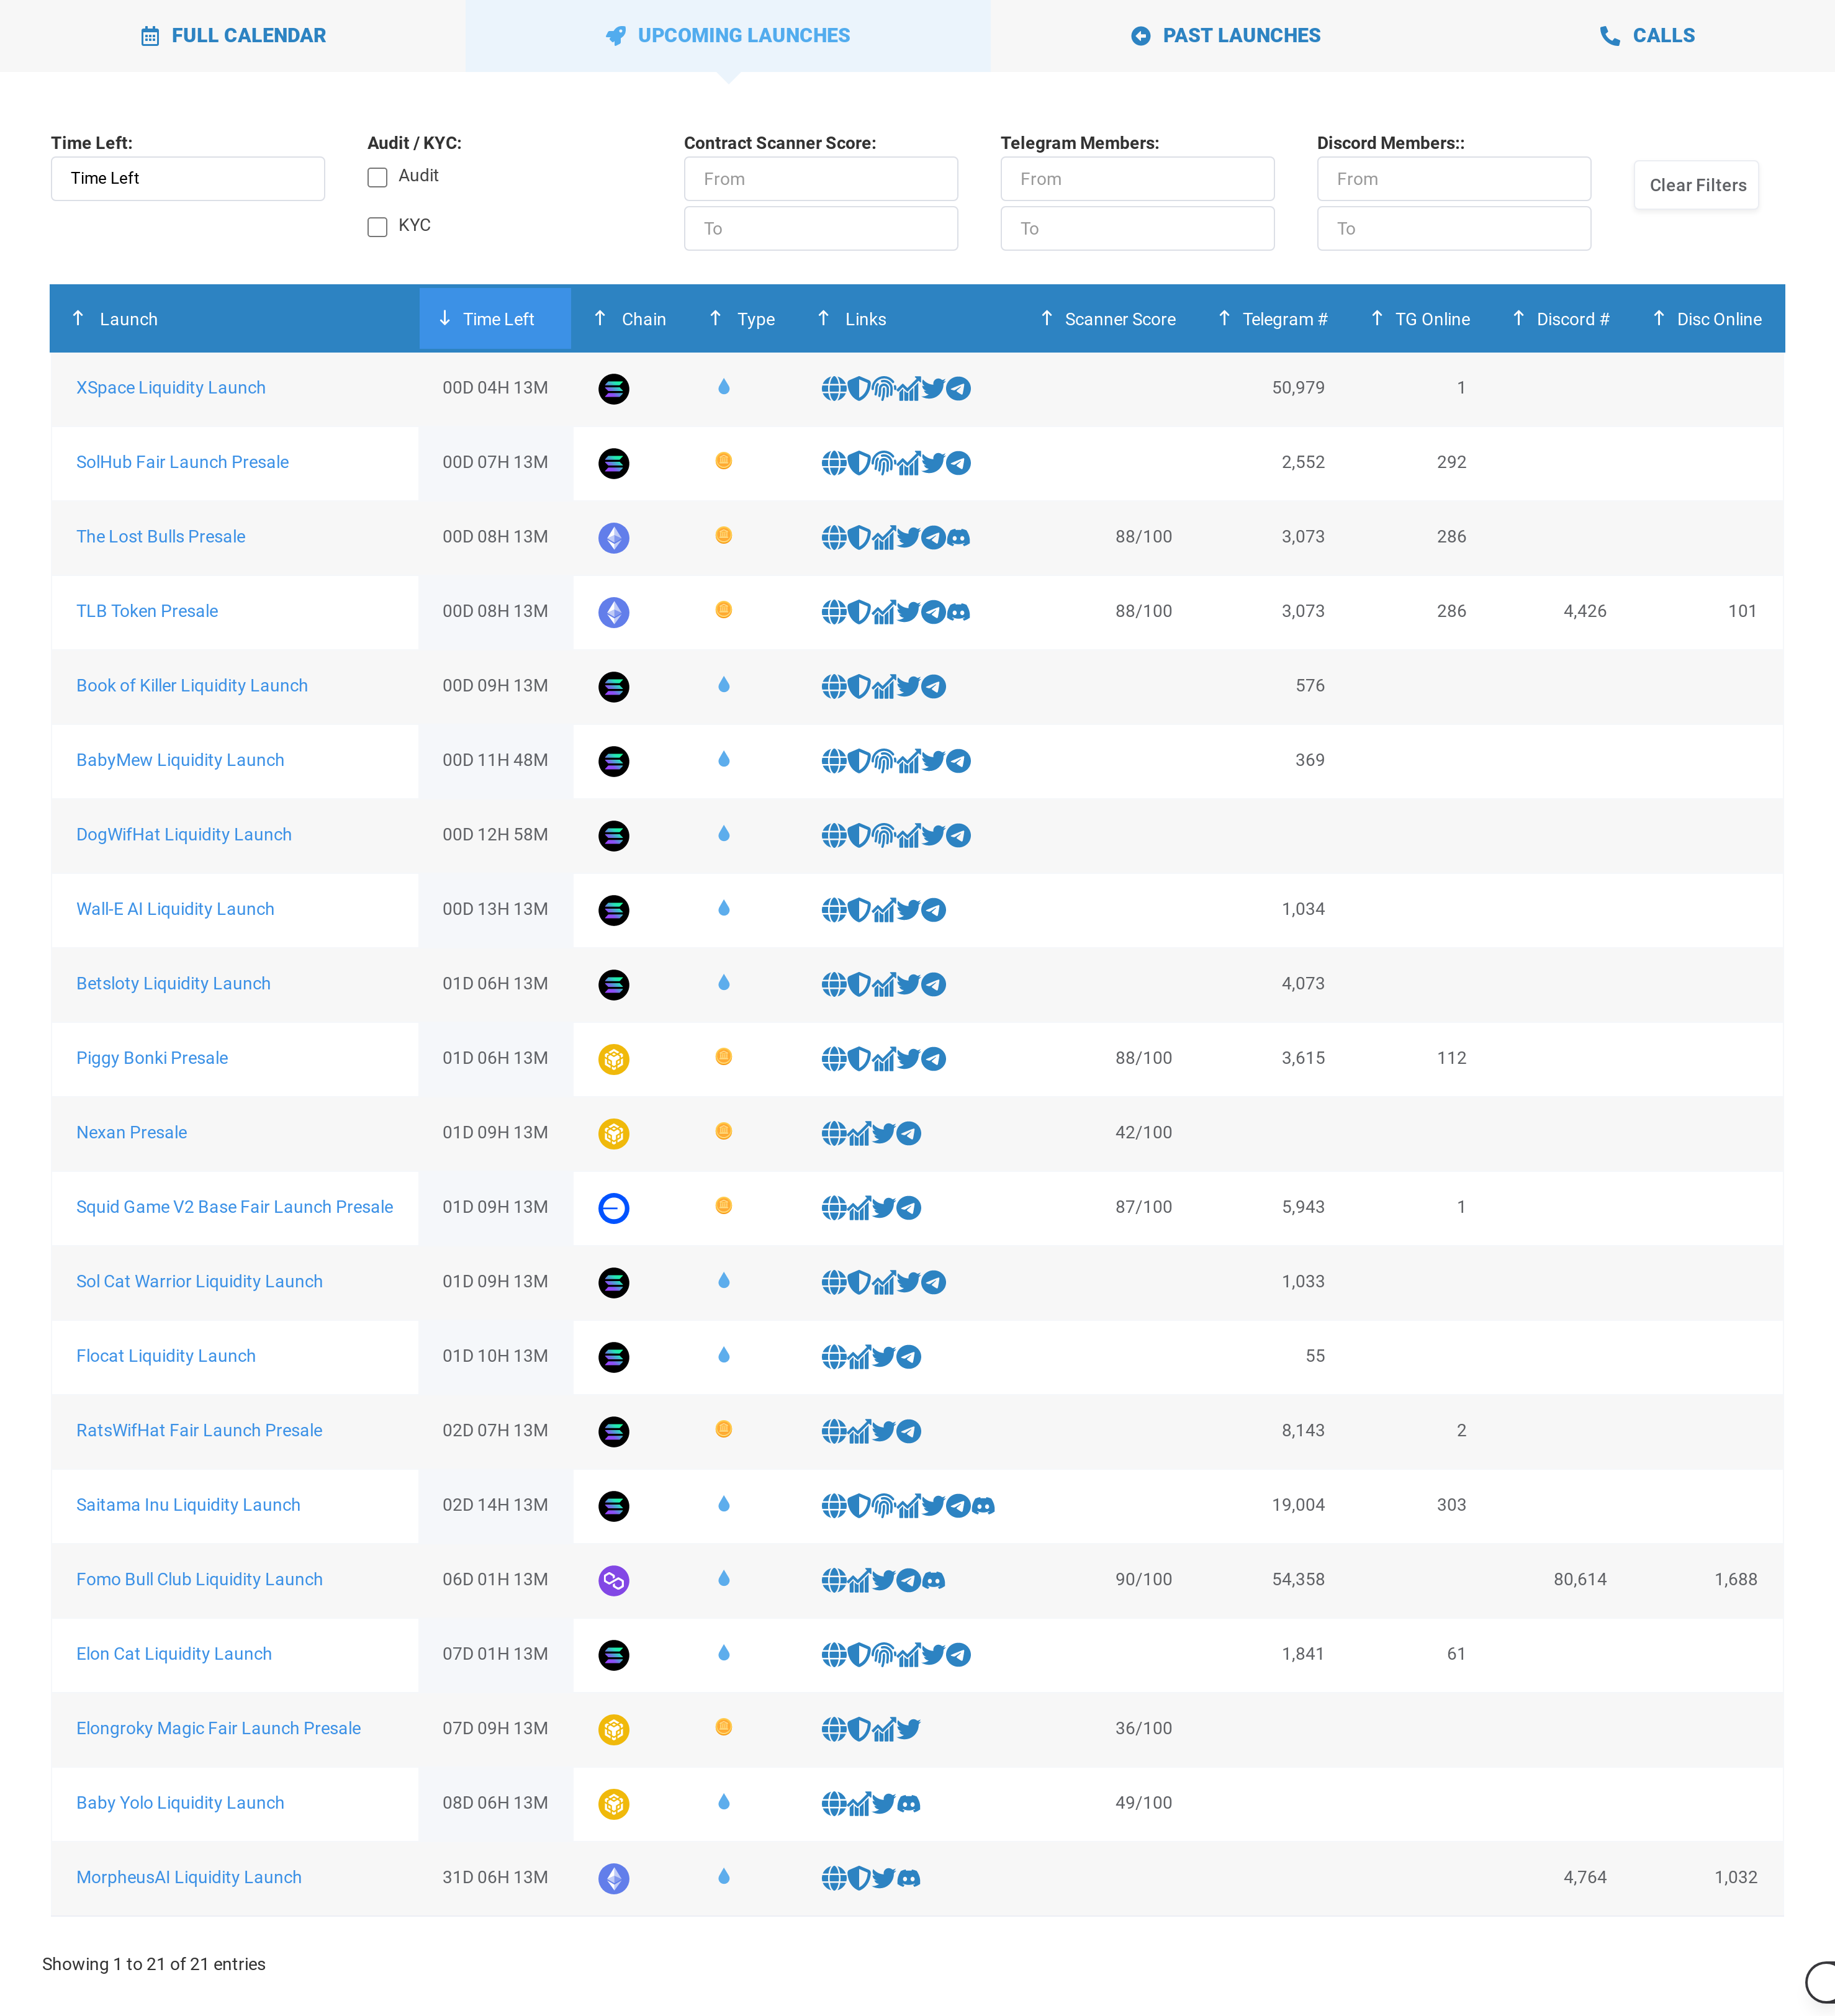
Task: Switch to Full Calendar tab
Action: pos(233,36)
